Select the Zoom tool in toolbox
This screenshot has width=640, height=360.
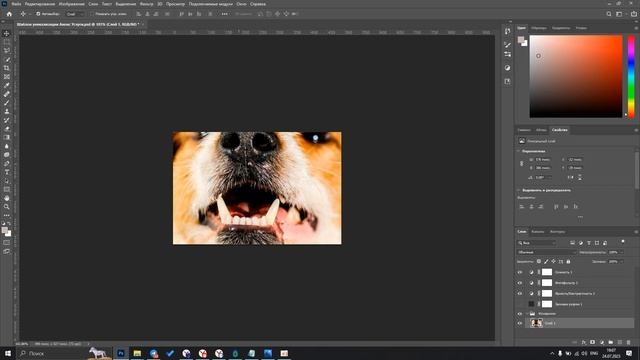[7, 207]
